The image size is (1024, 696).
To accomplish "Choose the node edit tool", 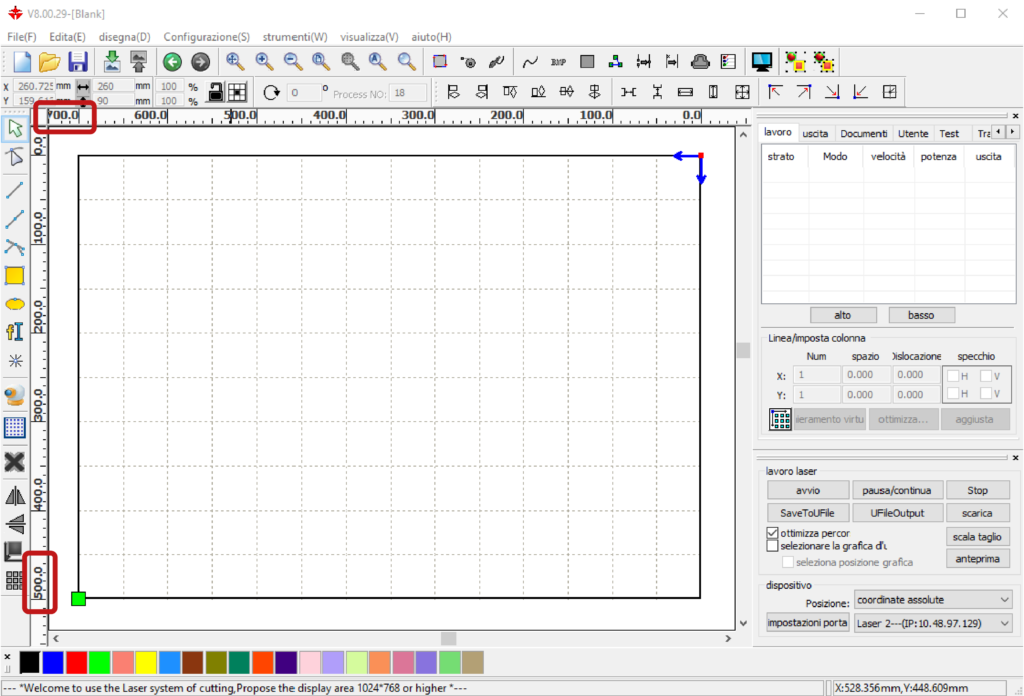I will (15, 157).
